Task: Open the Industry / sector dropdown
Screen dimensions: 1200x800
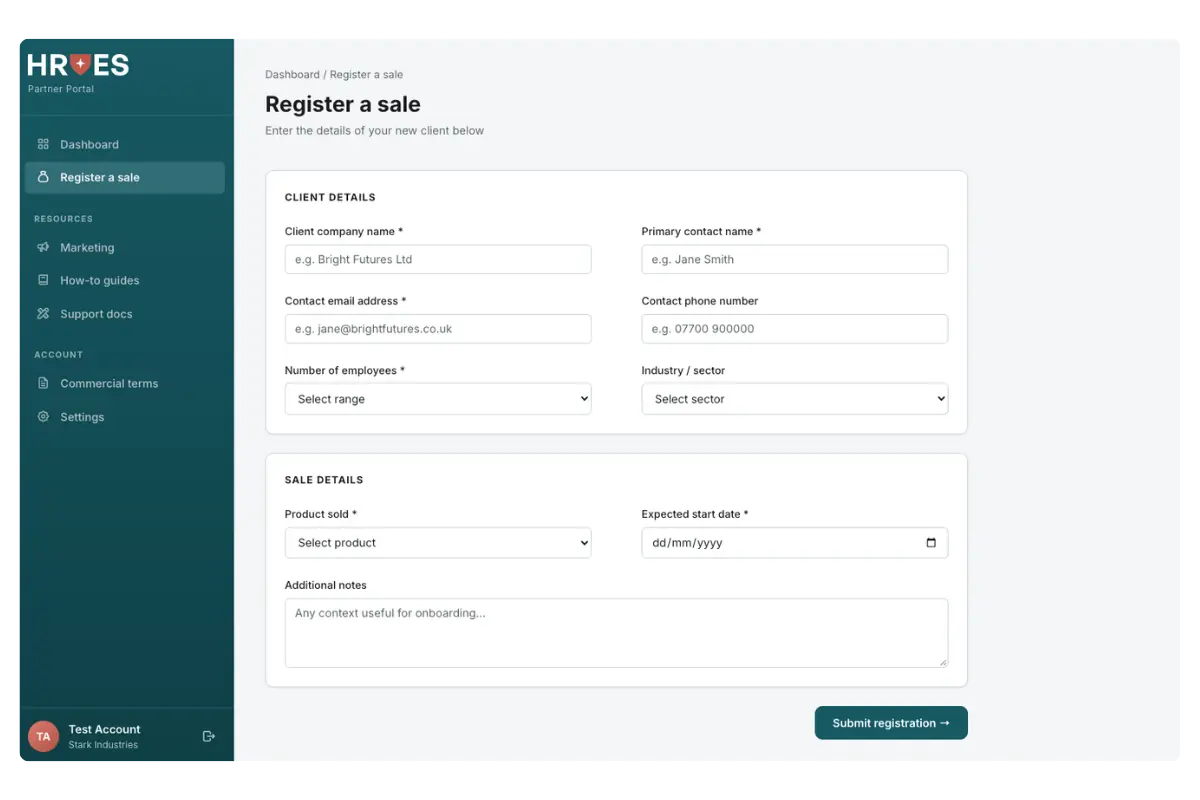Action: pos(795,399)
